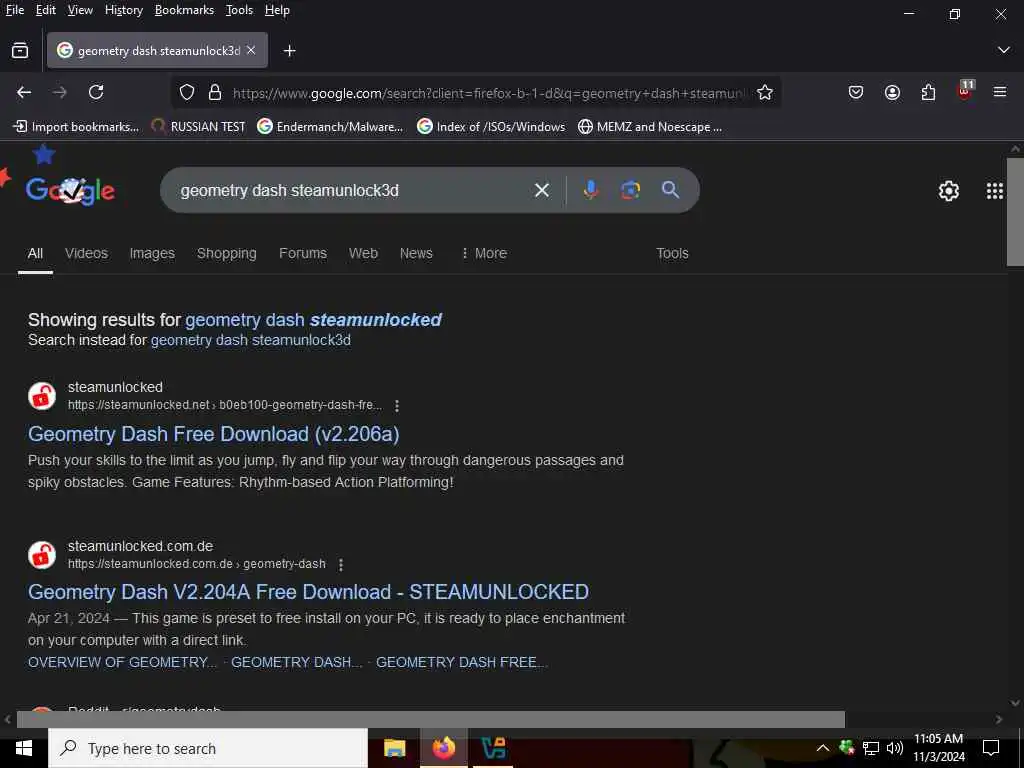
Task: Switch to the Shopping results tab
Action: (227, 253)
